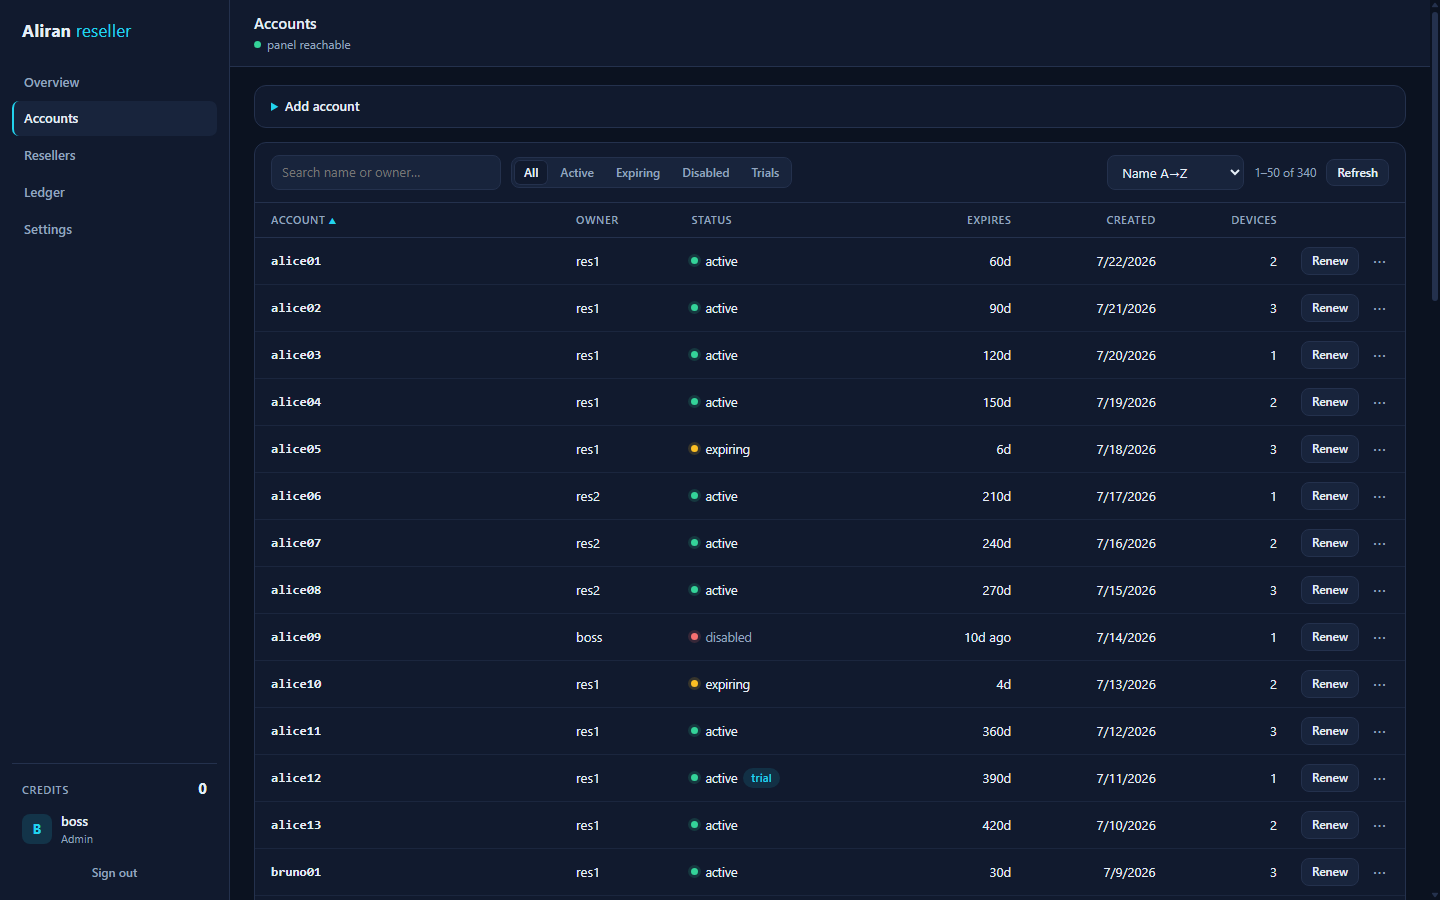Open the more options menu for alice07
The image size is (1440, 900).
tap(1380, 543)
